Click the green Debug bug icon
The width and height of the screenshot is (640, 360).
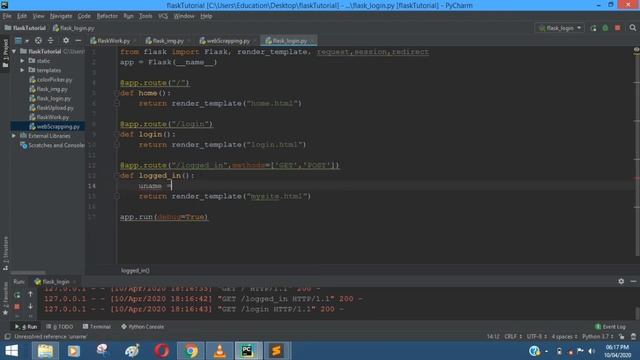(x=605, y=28)
